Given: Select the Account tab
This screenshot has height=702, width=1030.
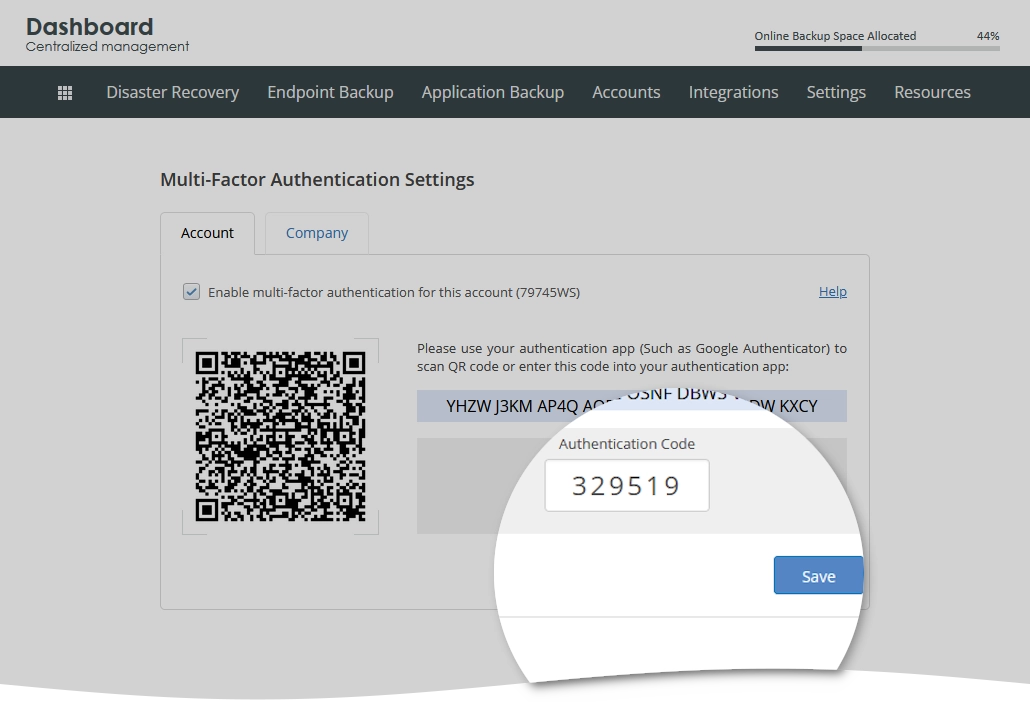Looking at the screenshot, I should click(x=208, y=233).
